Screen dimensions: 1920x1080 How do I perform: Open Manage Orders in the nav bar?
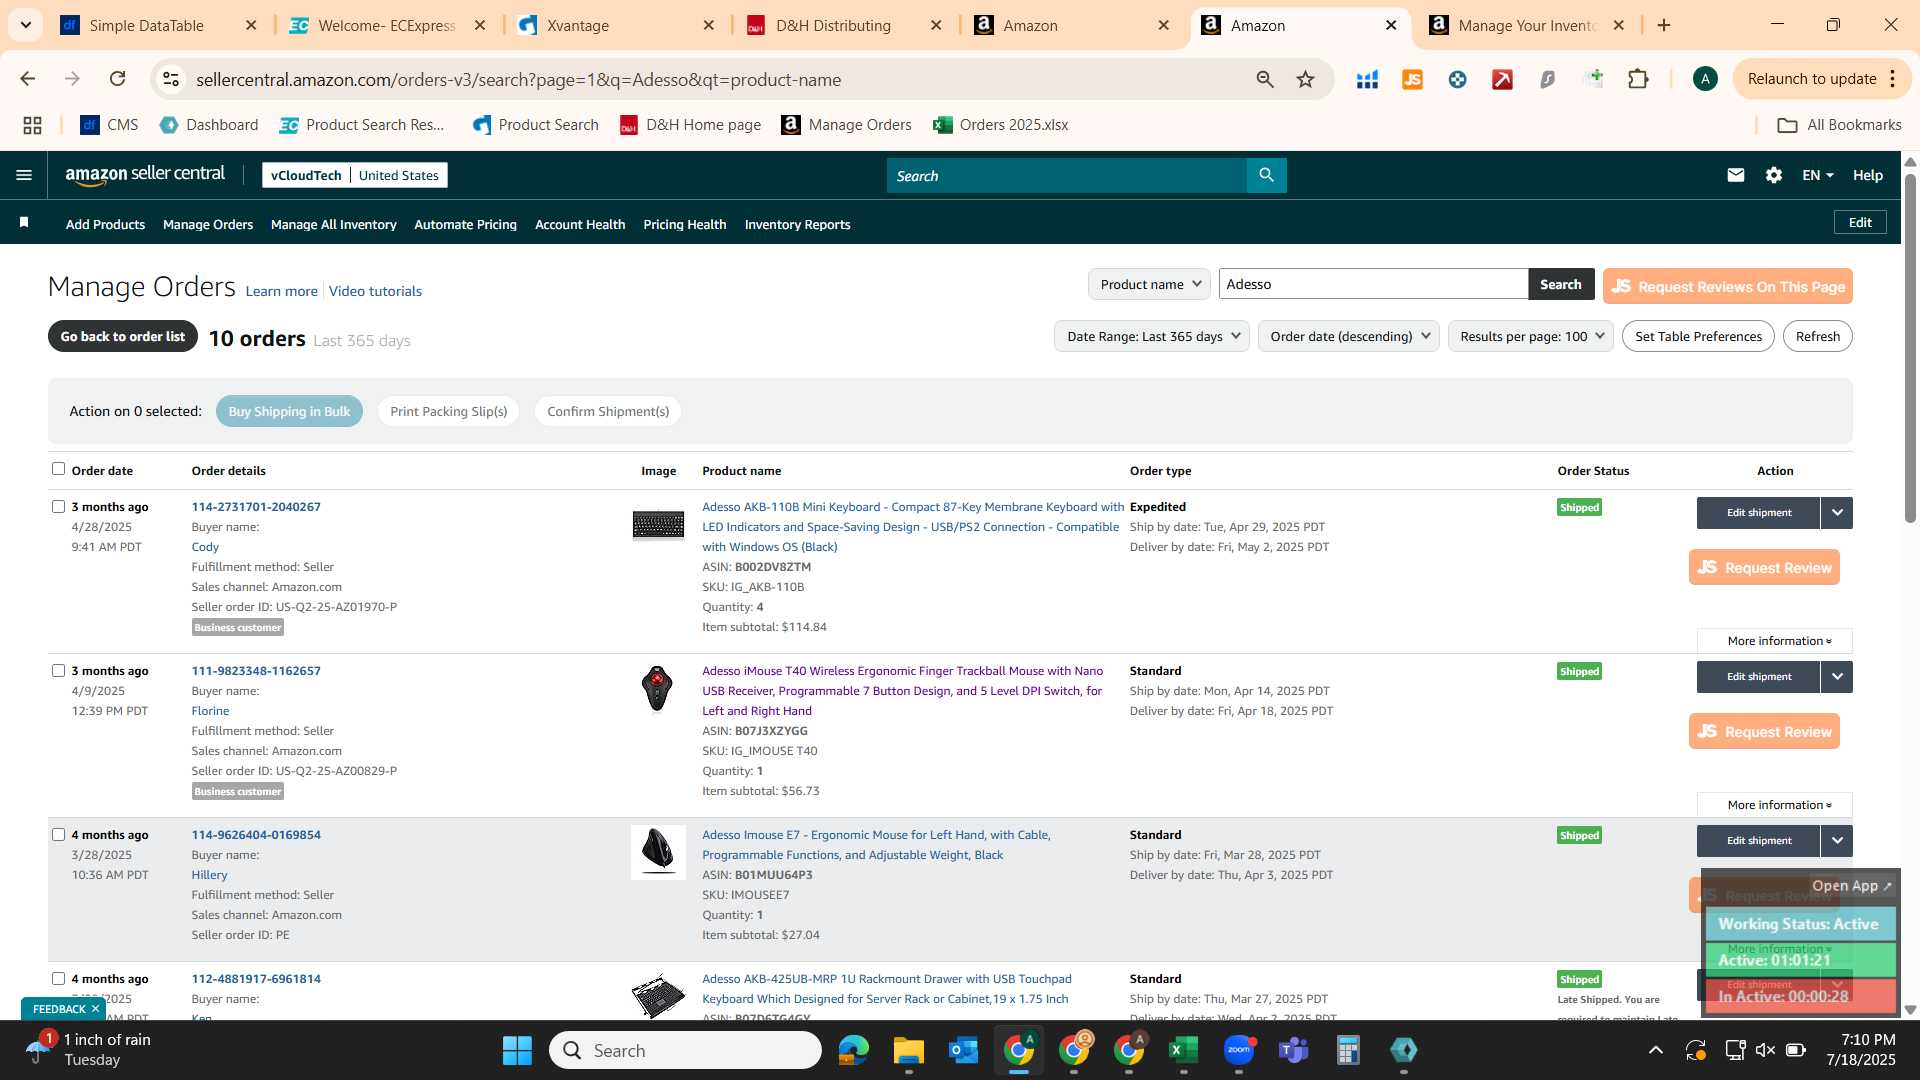208,224
